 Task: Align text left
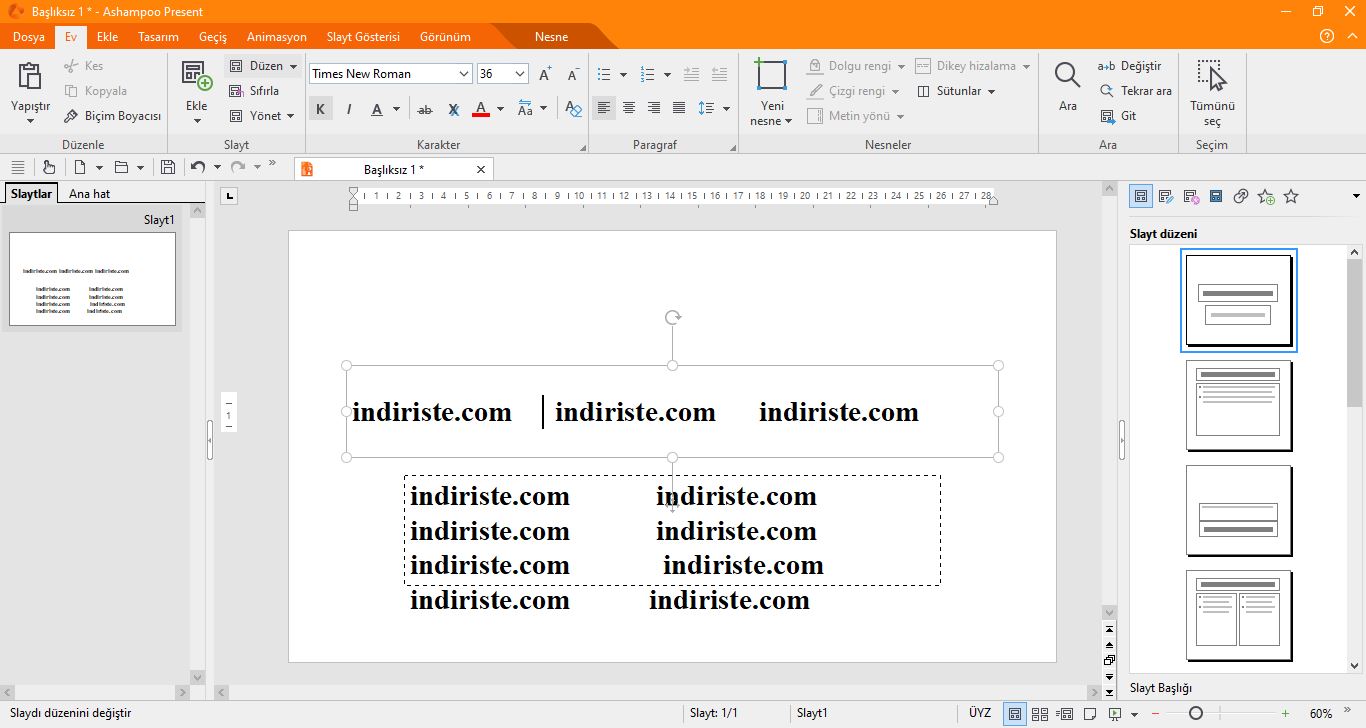(604, 108)
